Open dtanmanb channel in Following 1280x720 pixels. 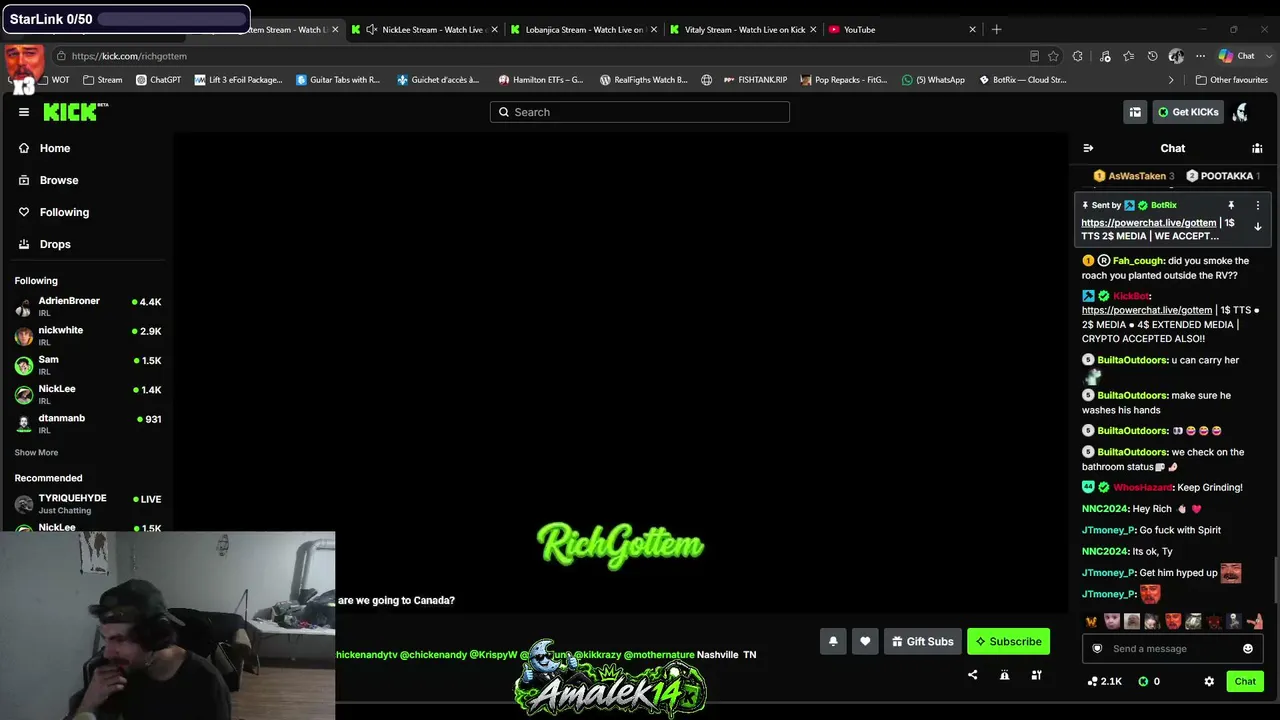click(x=88, y=423)
